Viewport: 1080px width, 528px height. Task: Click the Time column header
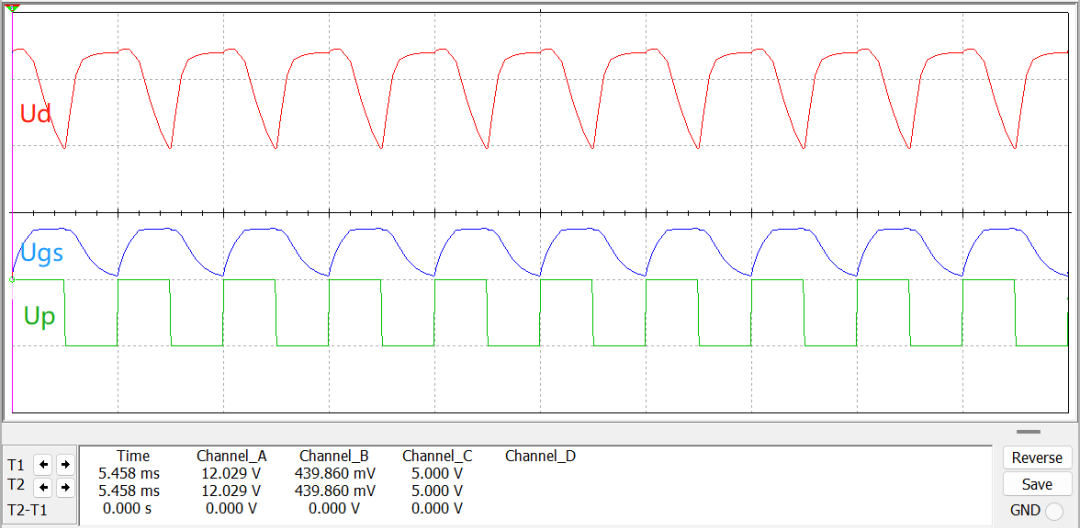point(133,456)
